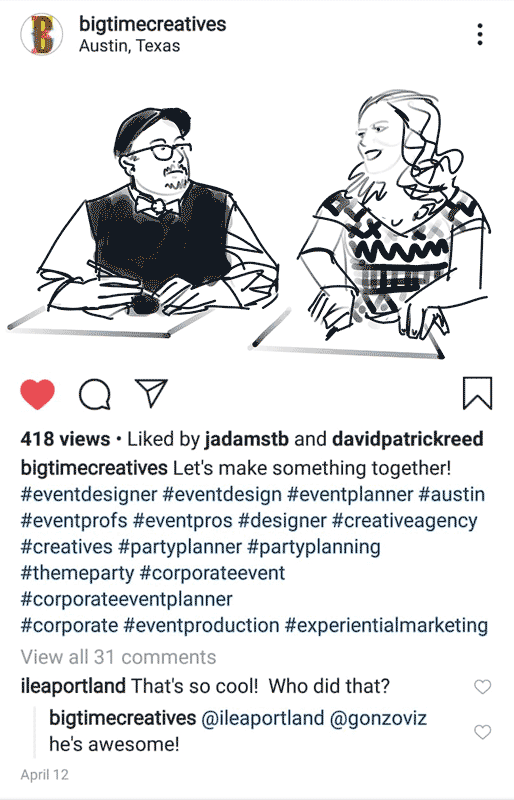Save post with bookmark icon

coord(477,393)
